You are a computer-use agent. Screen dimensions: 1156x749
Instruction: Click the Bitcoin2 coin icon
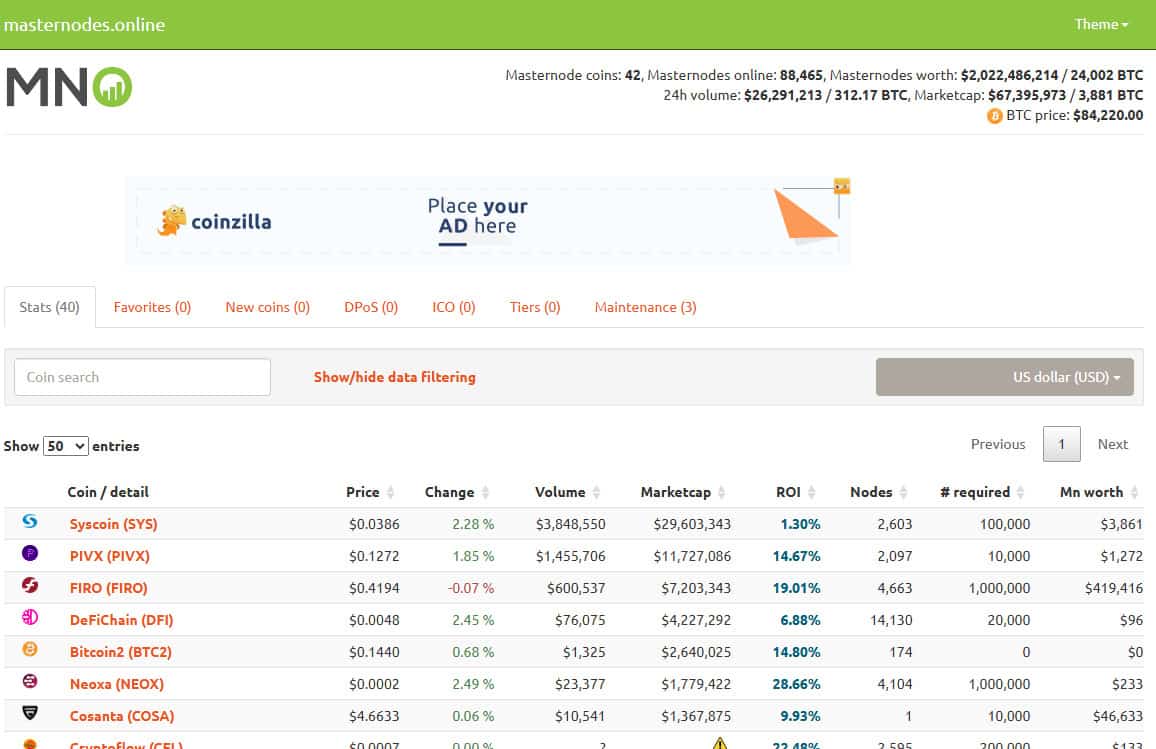tap(29, 649)
